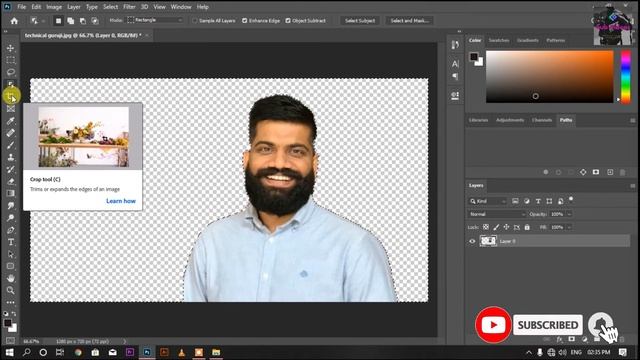Toggle Lock Transparent Pixels
640x360 pixels.
coord(486,227)
